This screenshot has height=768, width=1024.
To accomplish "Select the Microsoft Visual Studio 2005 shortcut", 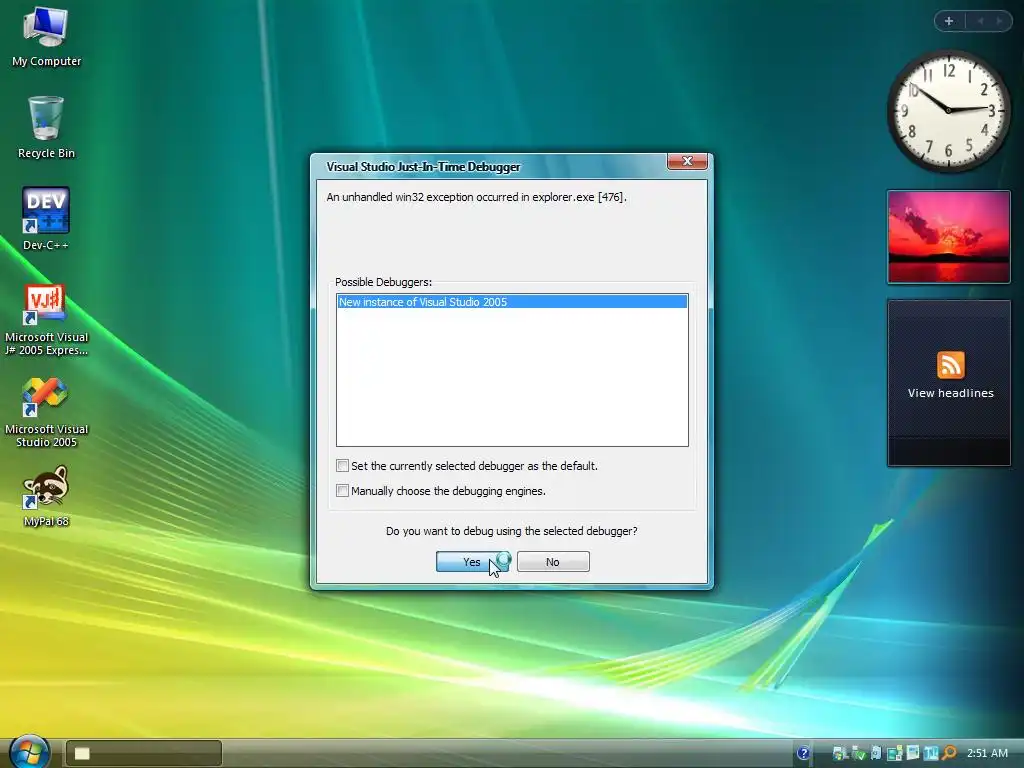I will (x=46, y=413).
